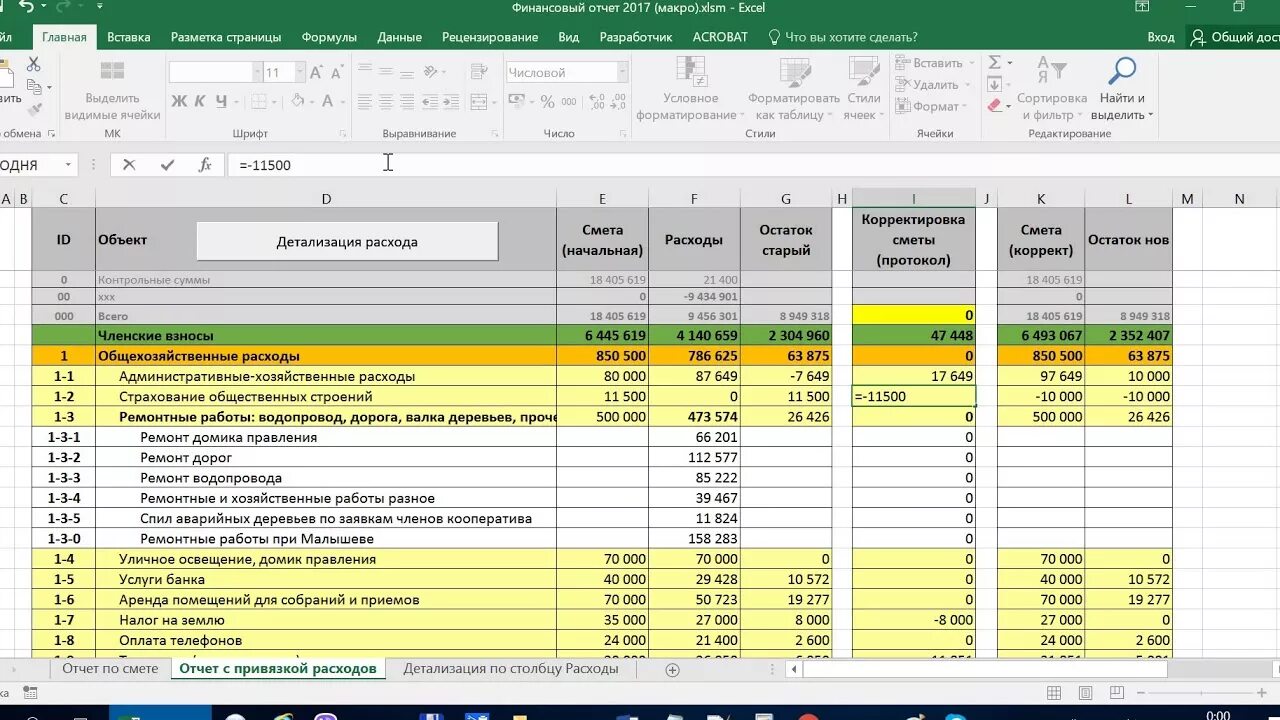Toggle bold Ж formatting

coord(179,102)
